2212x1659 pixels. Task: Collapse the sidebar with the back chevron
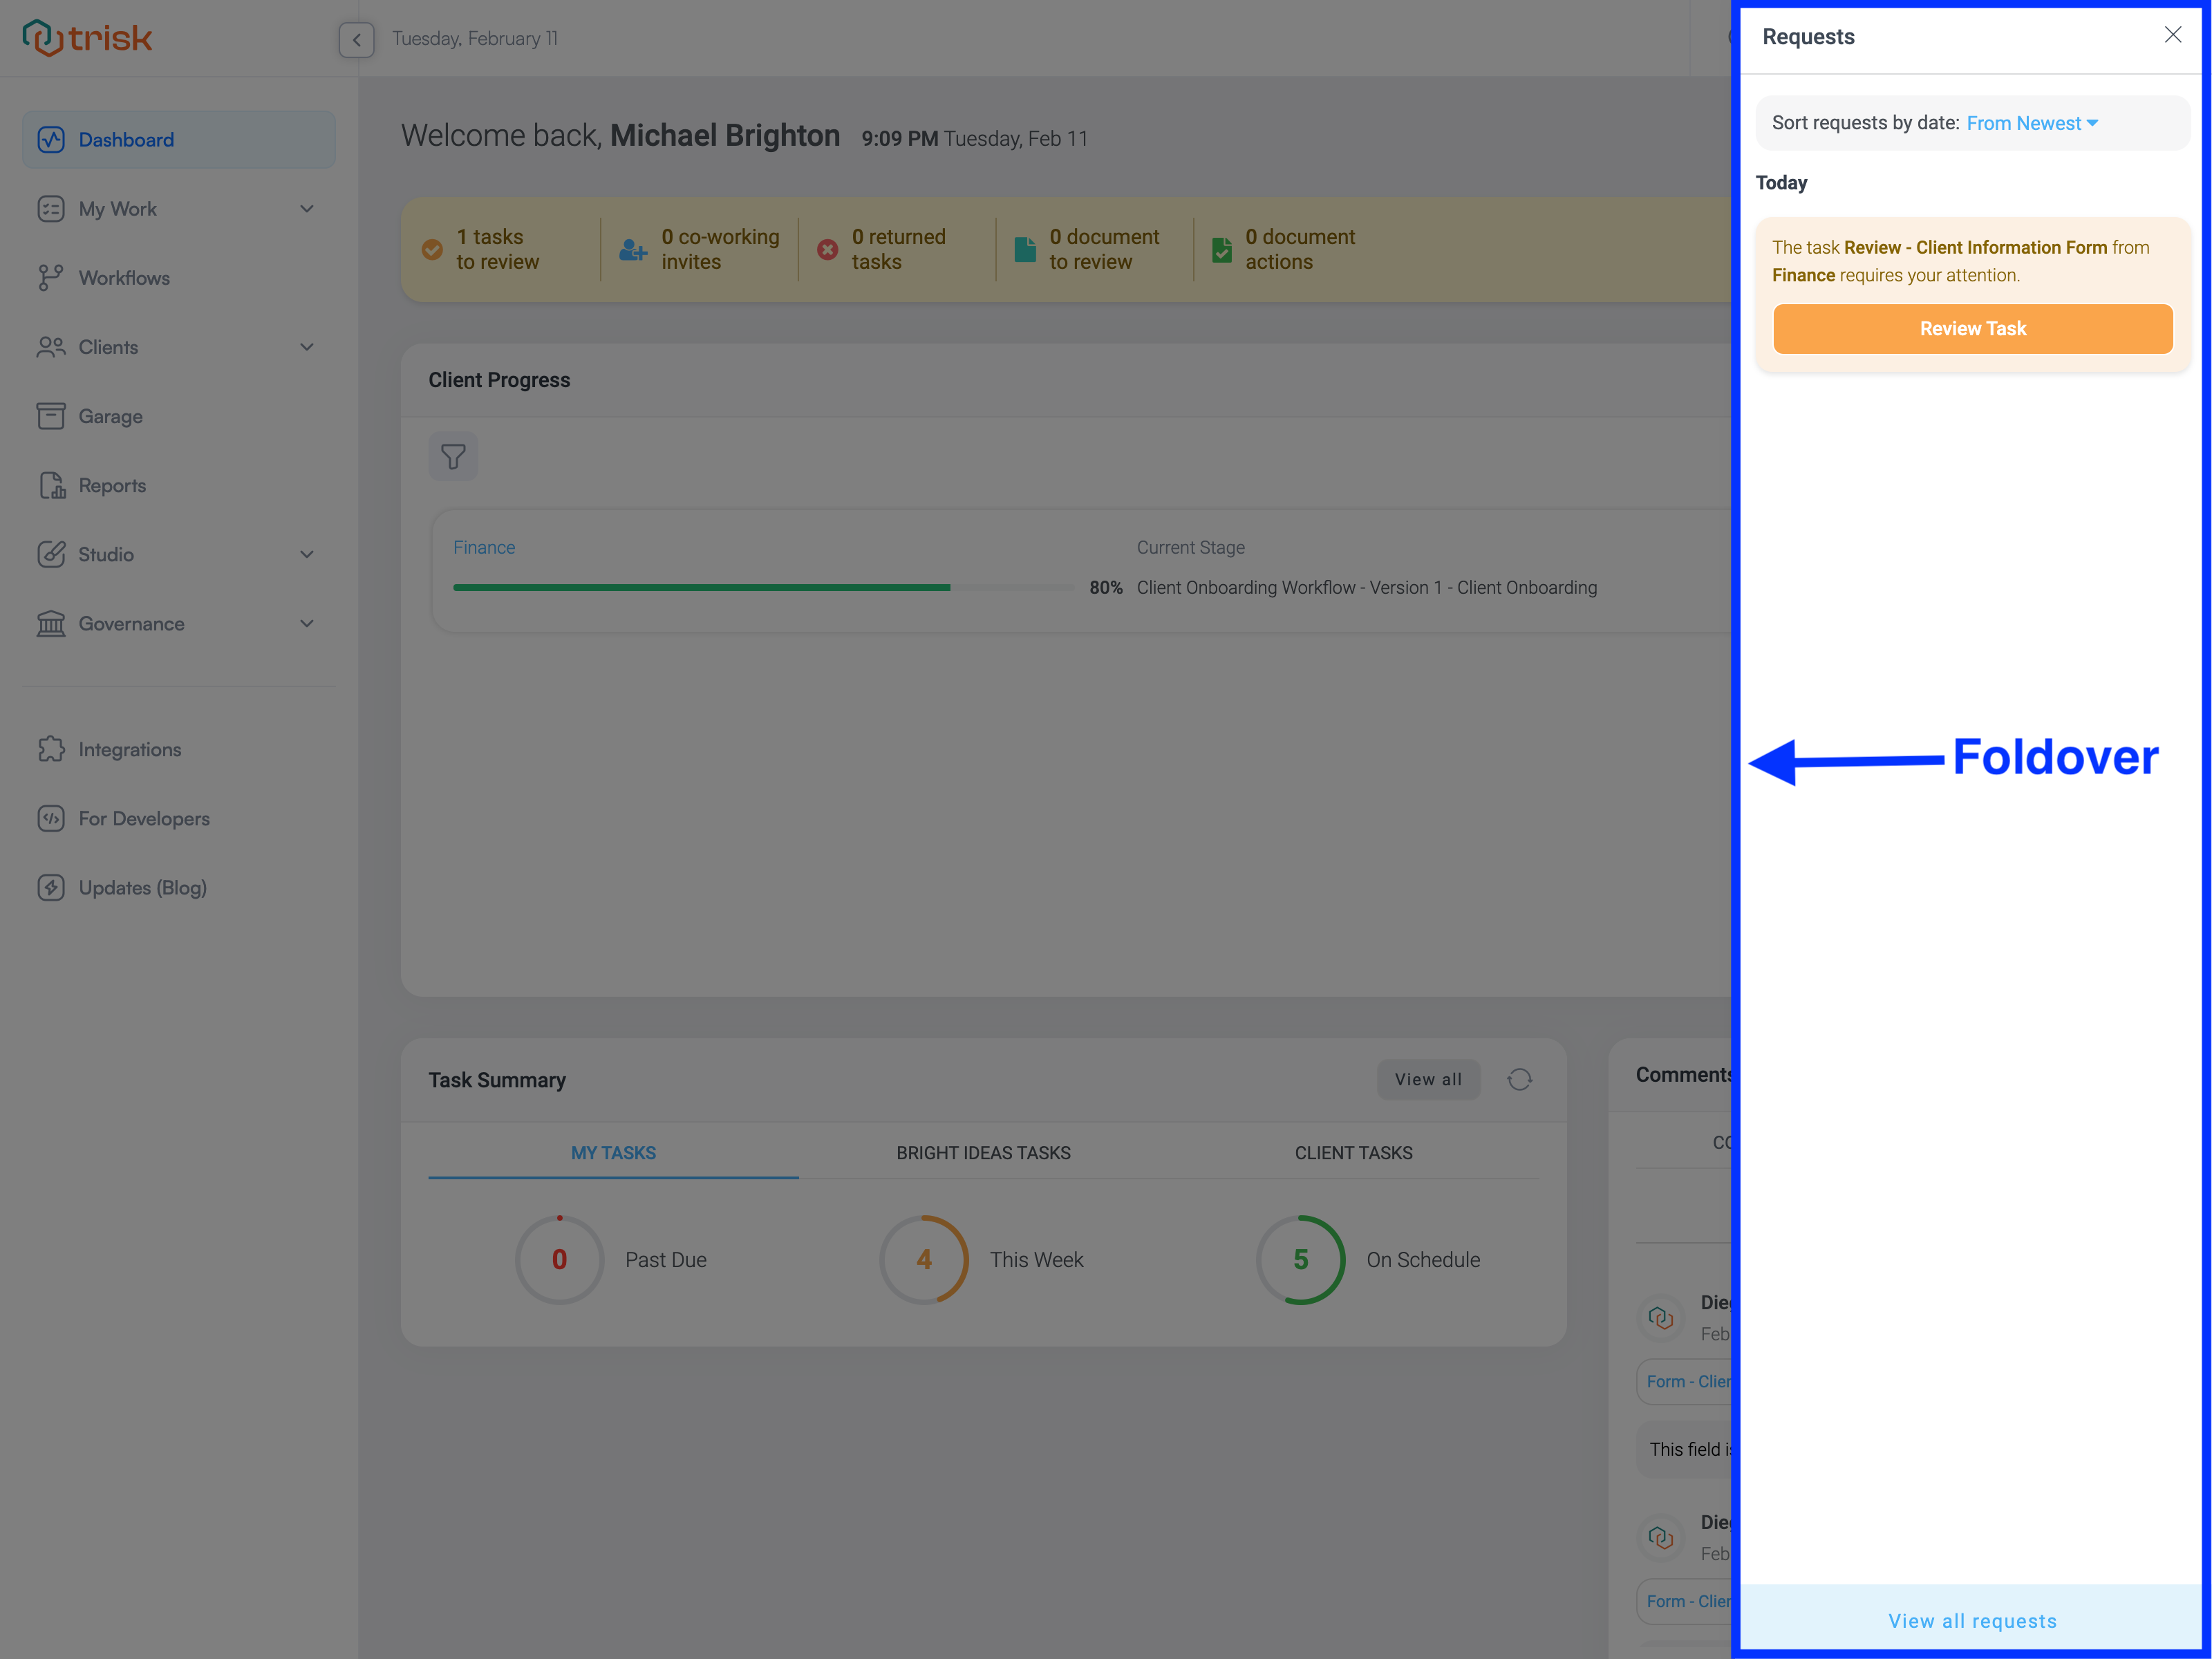(x=356, y=40)
